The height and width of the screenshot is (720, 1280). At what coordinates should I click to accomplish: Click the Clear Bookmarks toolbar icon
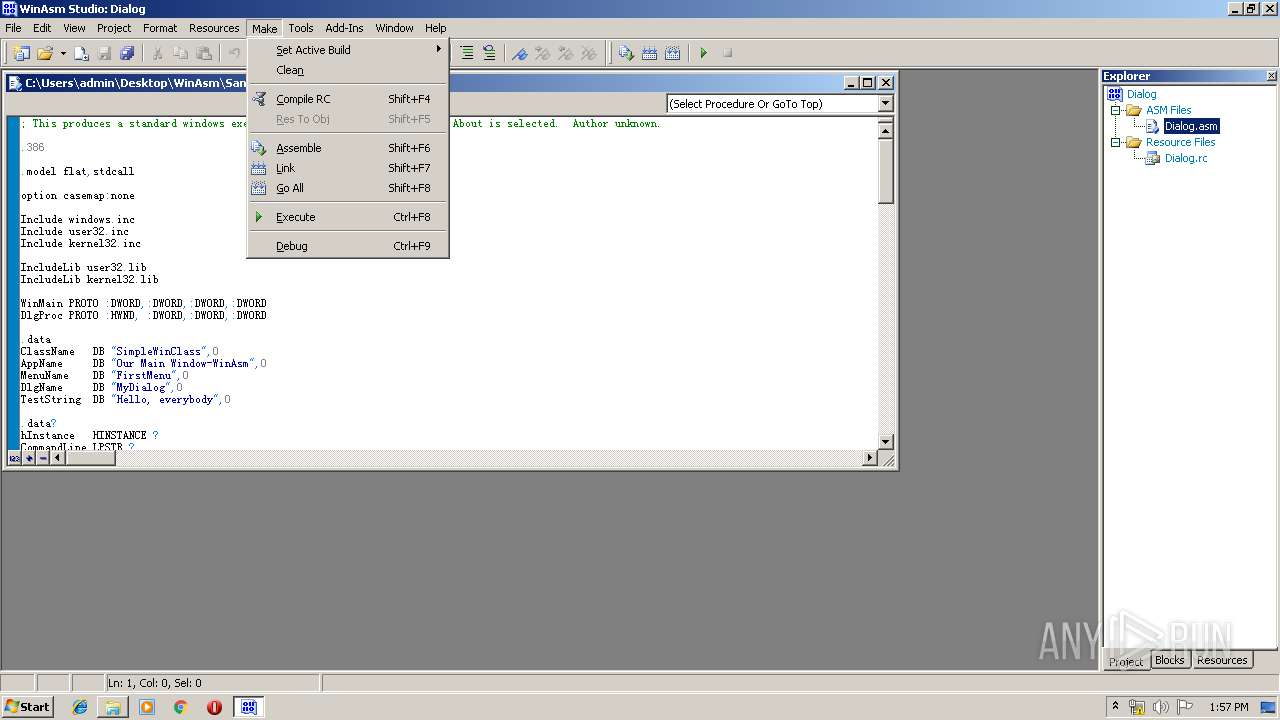click(x=589, y=53)
